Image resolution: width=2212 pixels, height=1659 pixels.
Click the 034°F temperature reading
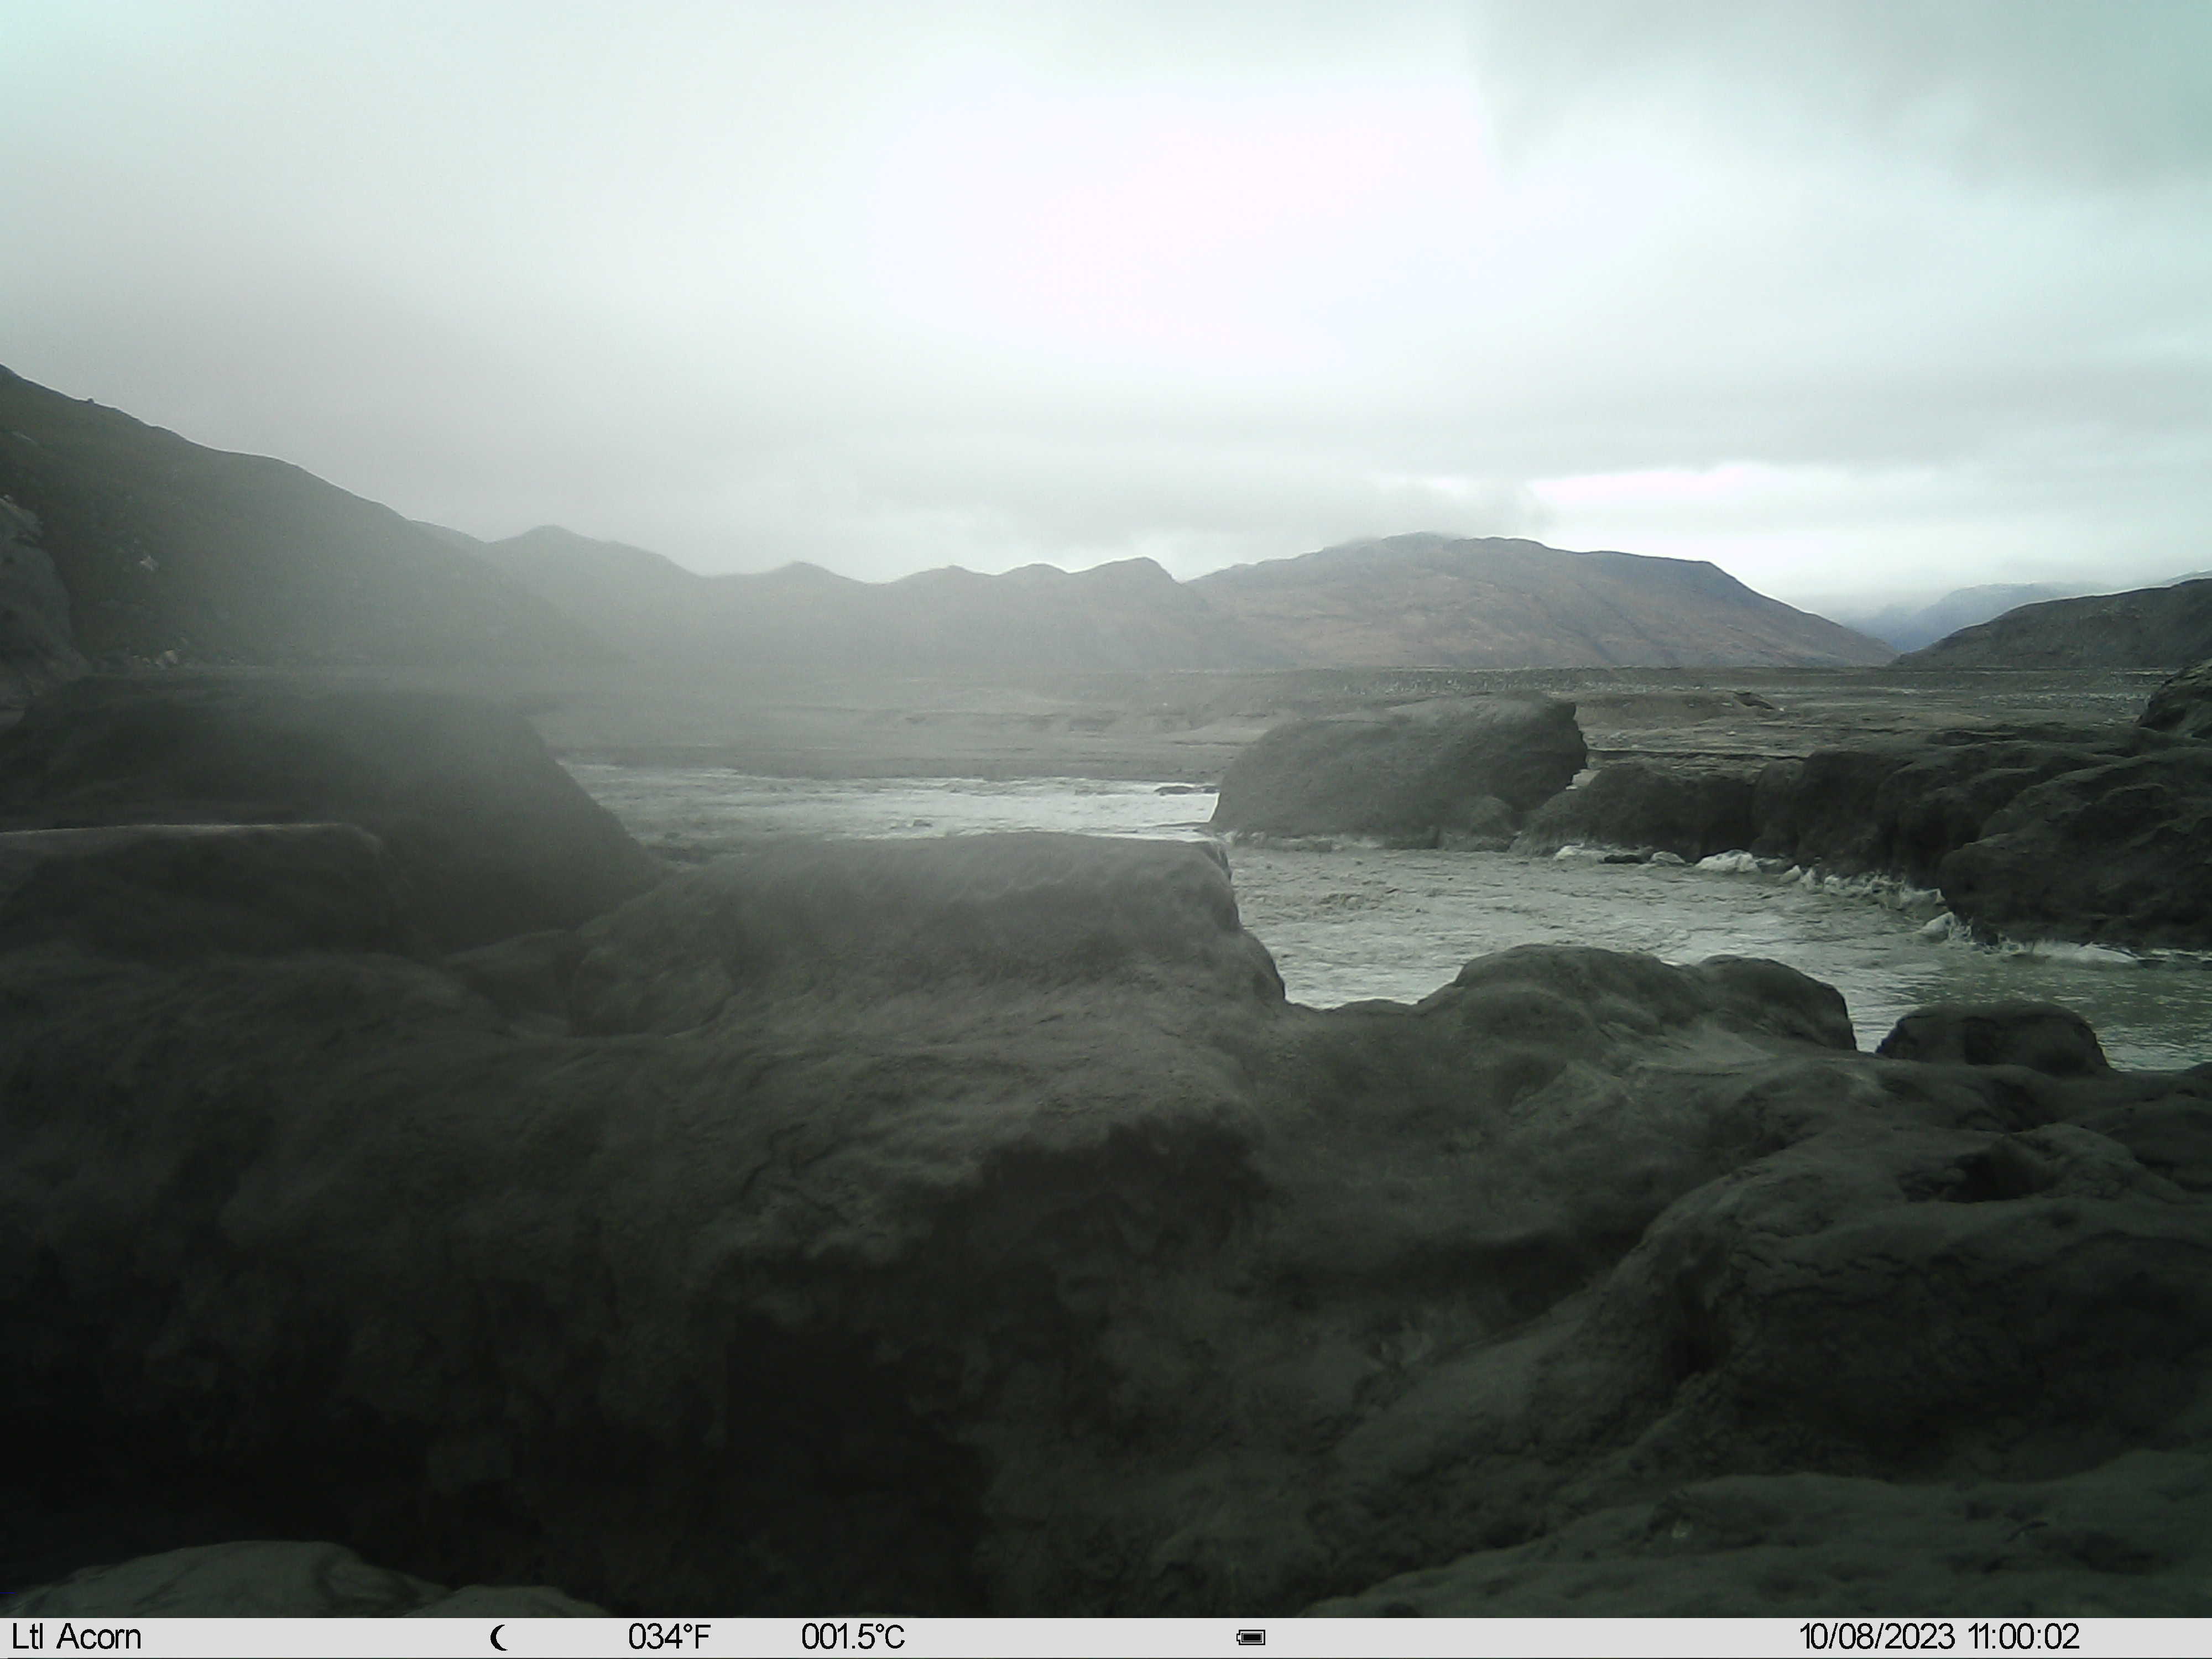(x=669, y=1637)
